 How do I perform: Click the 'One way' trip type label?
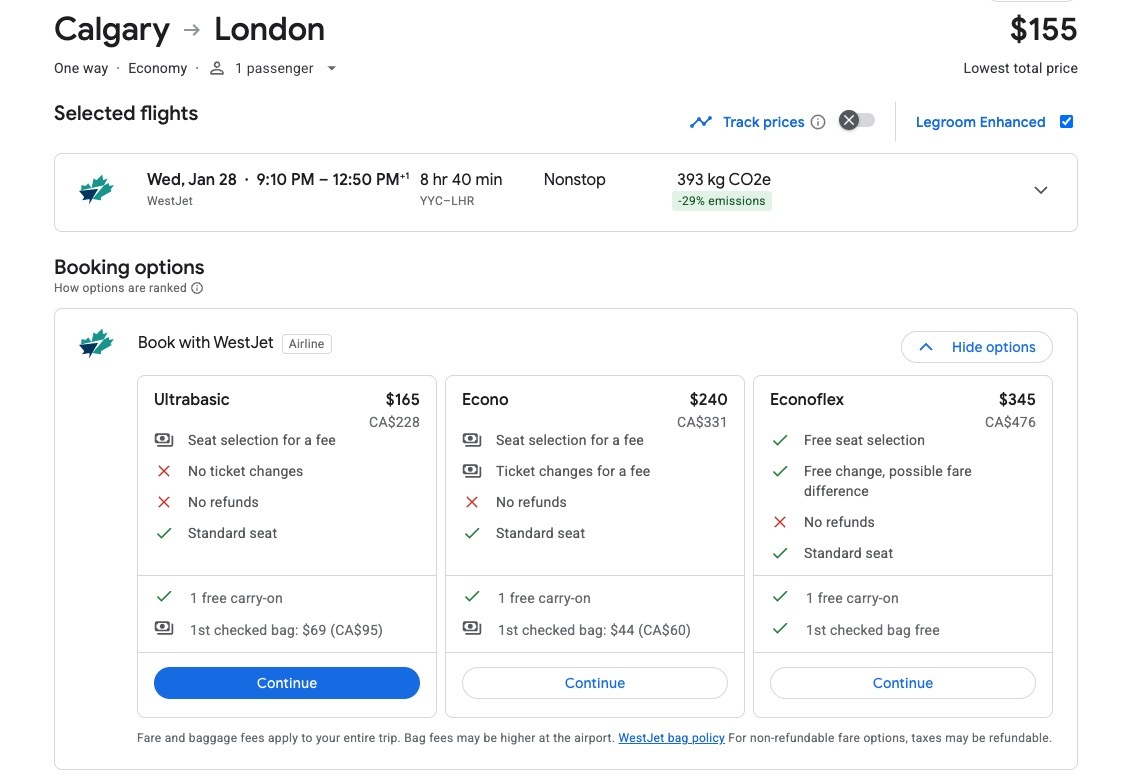tap(80, 68)
